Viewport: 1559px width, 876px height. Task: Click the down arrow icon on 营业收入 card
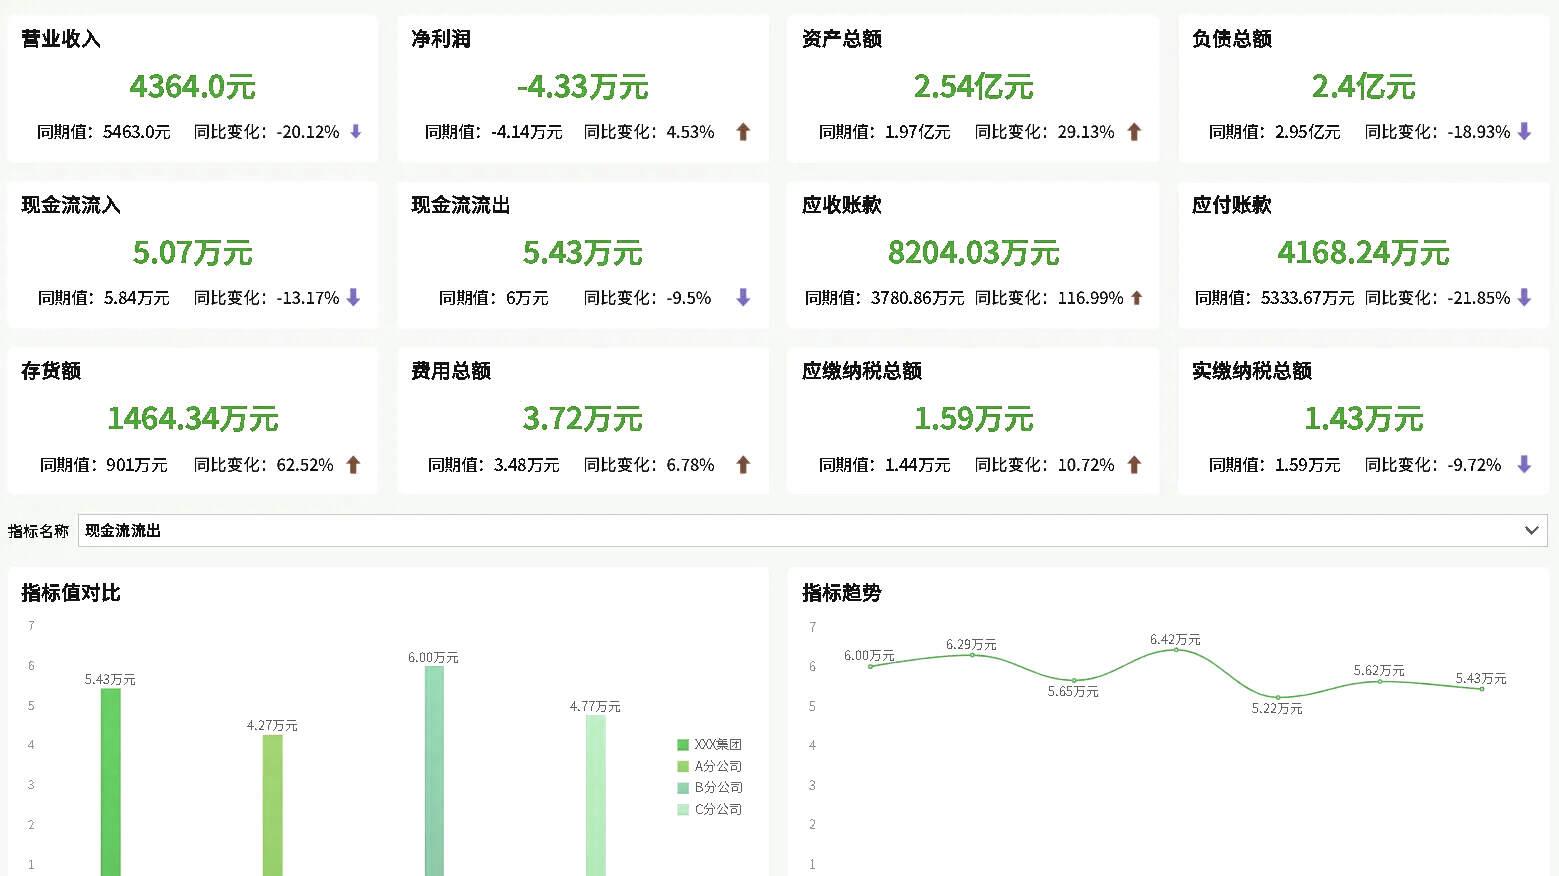click(x=355, y=131)
